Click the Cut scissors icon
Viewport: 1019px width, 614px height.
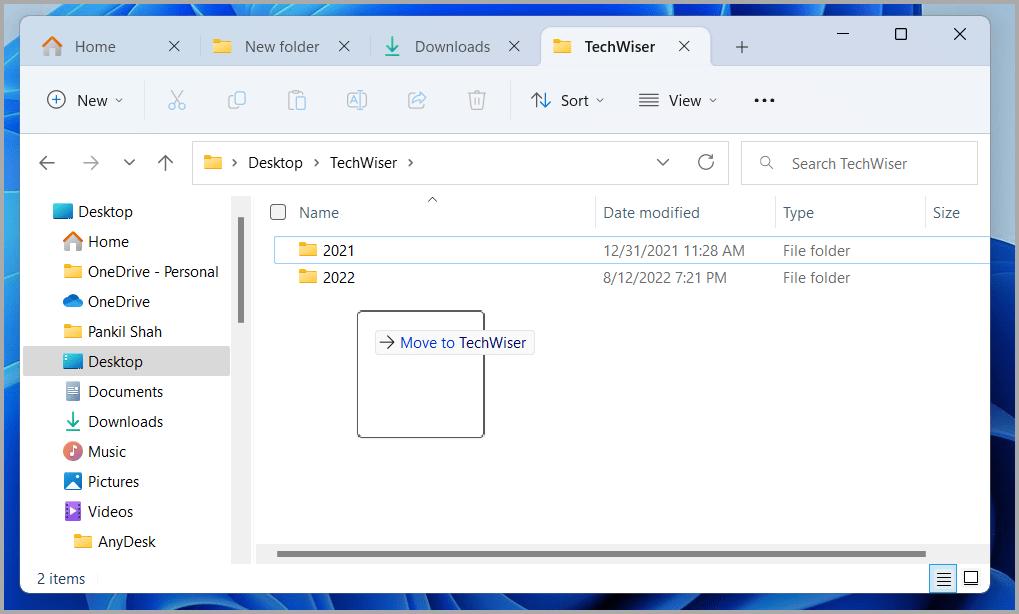(177, 100)
